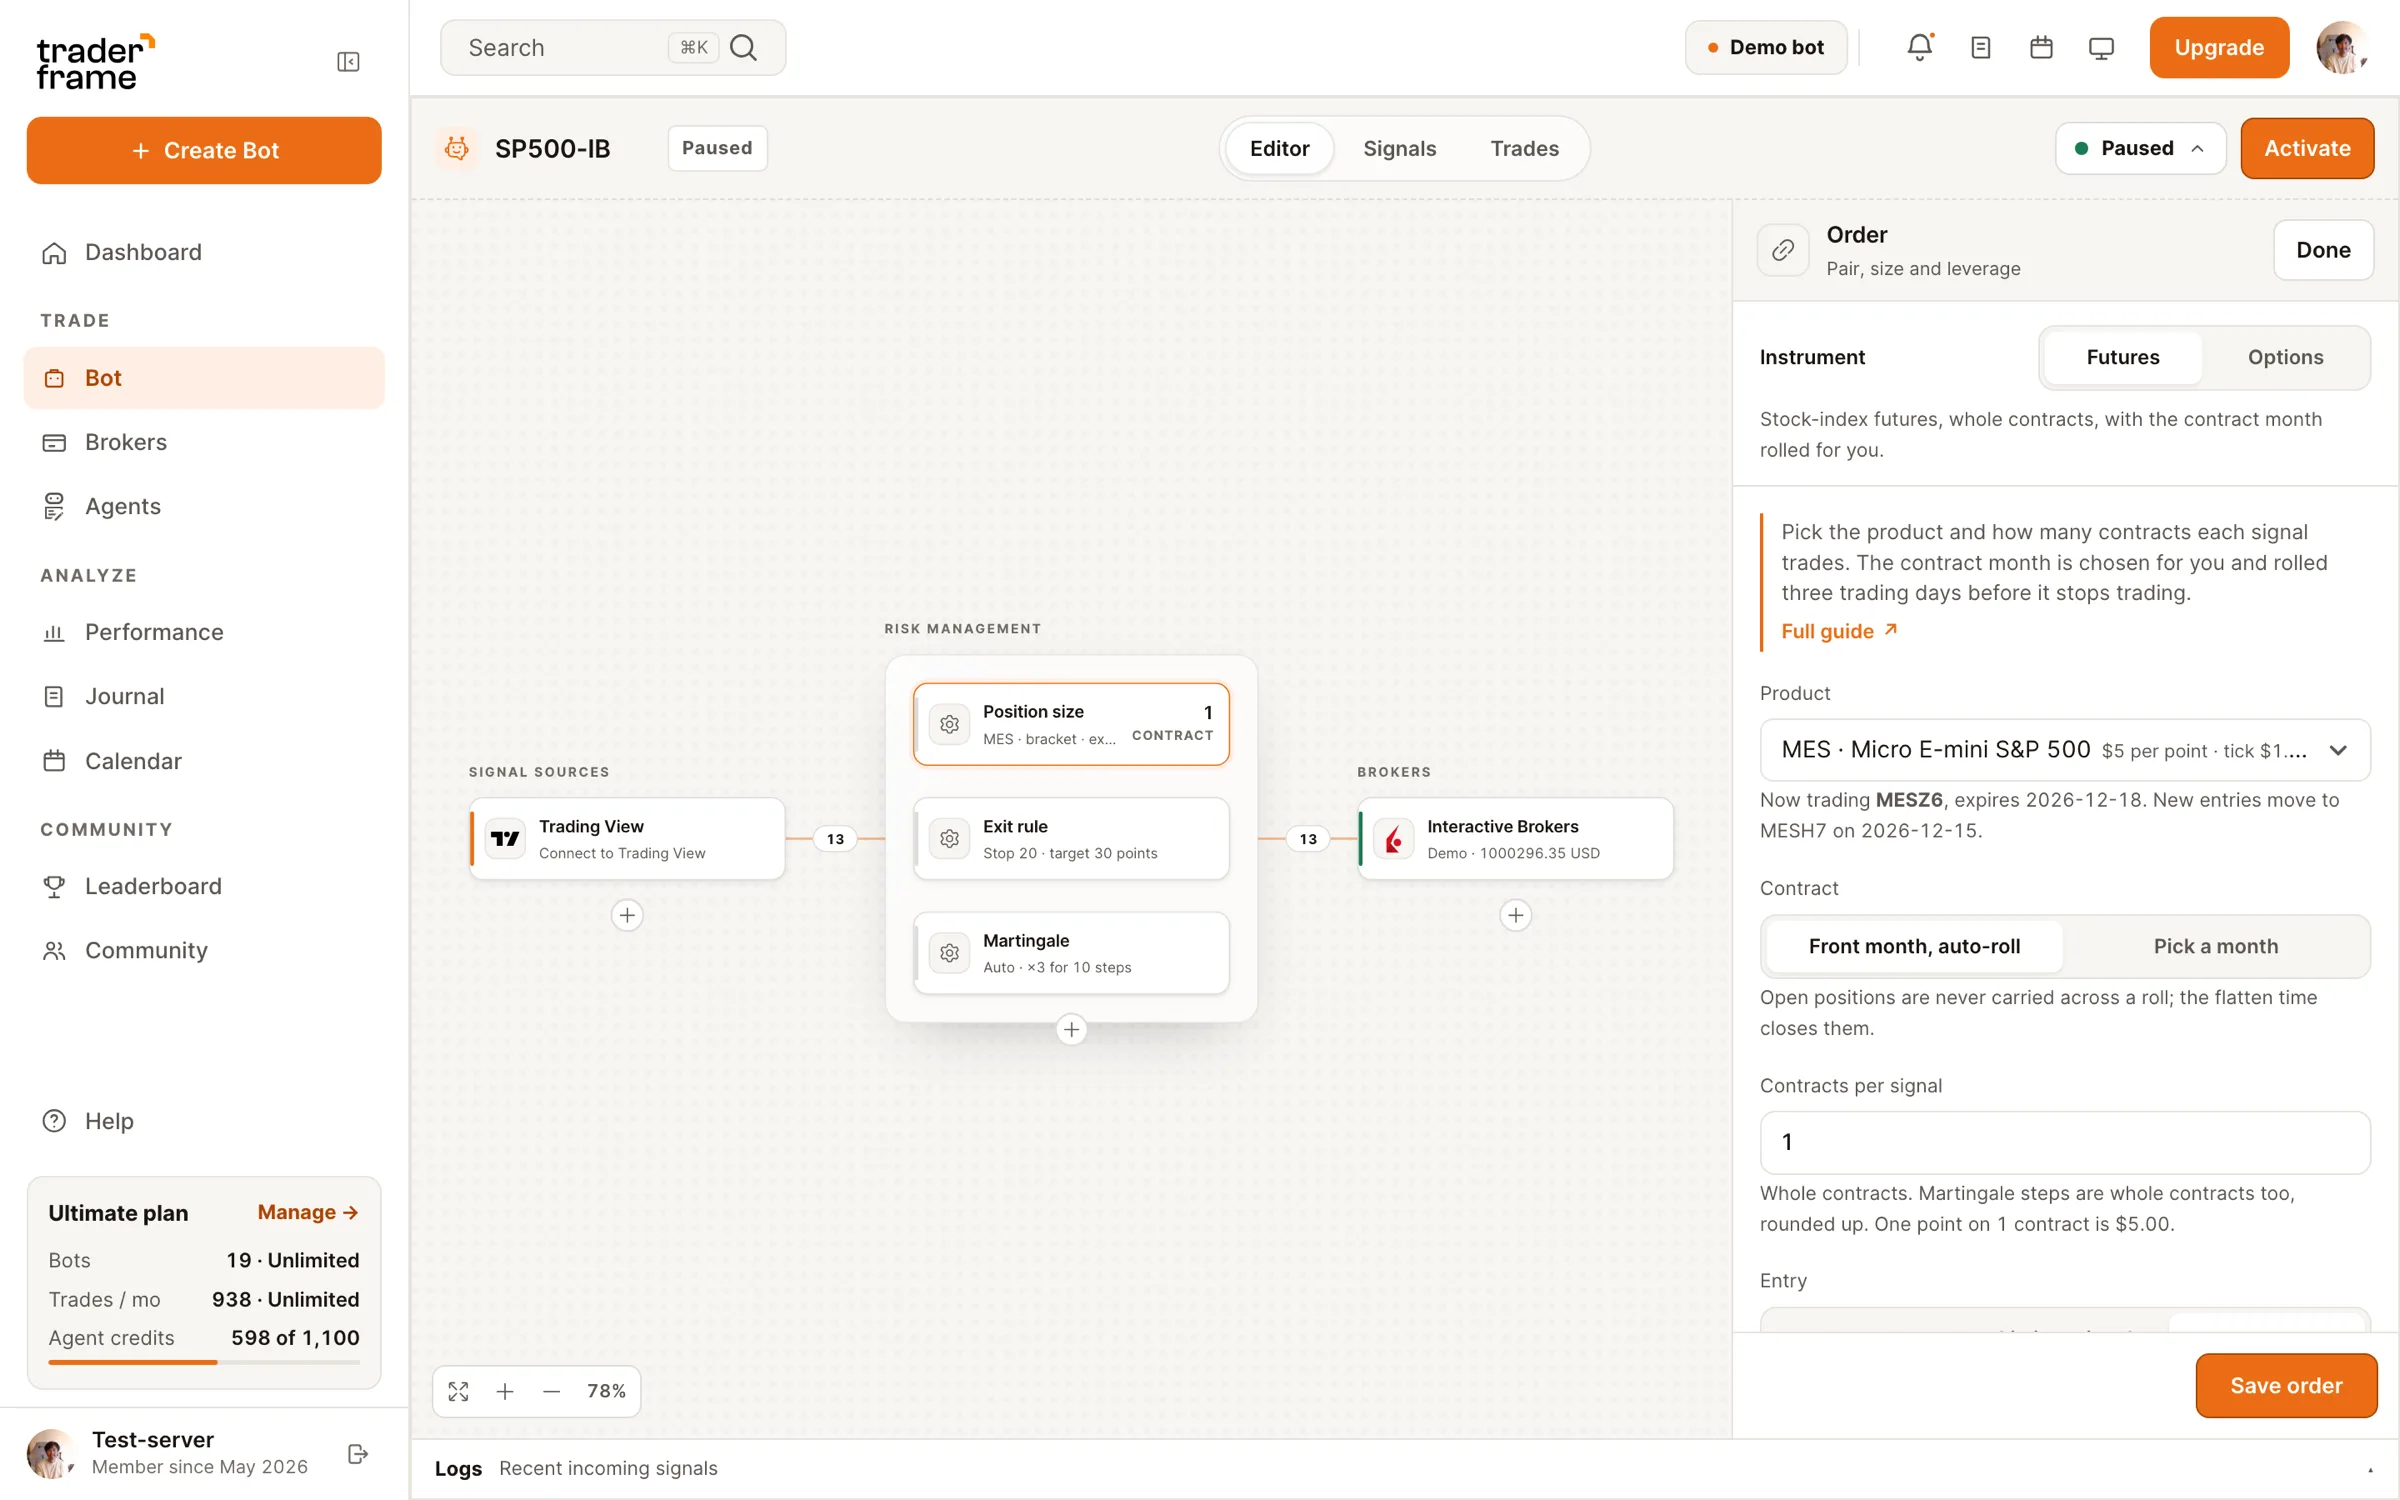Open the calendar icon in top bar
Viewport: 2400px width, 1500px height.
2041,47
